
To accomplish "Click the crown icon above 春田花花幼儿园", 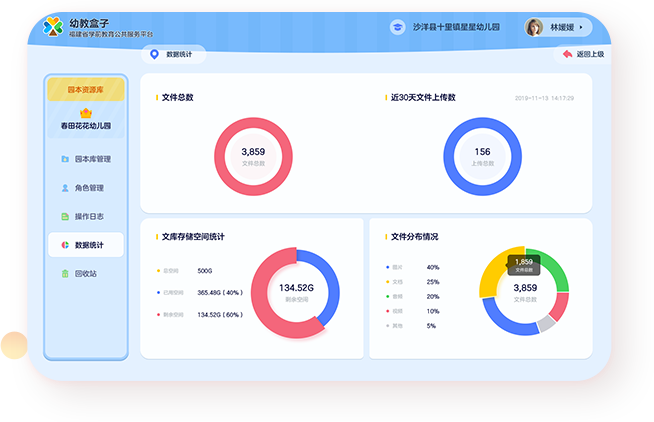I will (x=85, y=112).
